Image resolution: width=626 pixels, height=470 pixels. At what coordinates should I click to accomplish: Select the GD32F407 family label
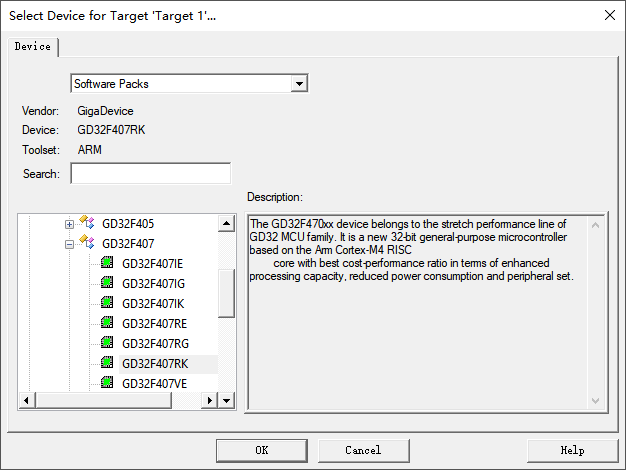coord(128,244)
